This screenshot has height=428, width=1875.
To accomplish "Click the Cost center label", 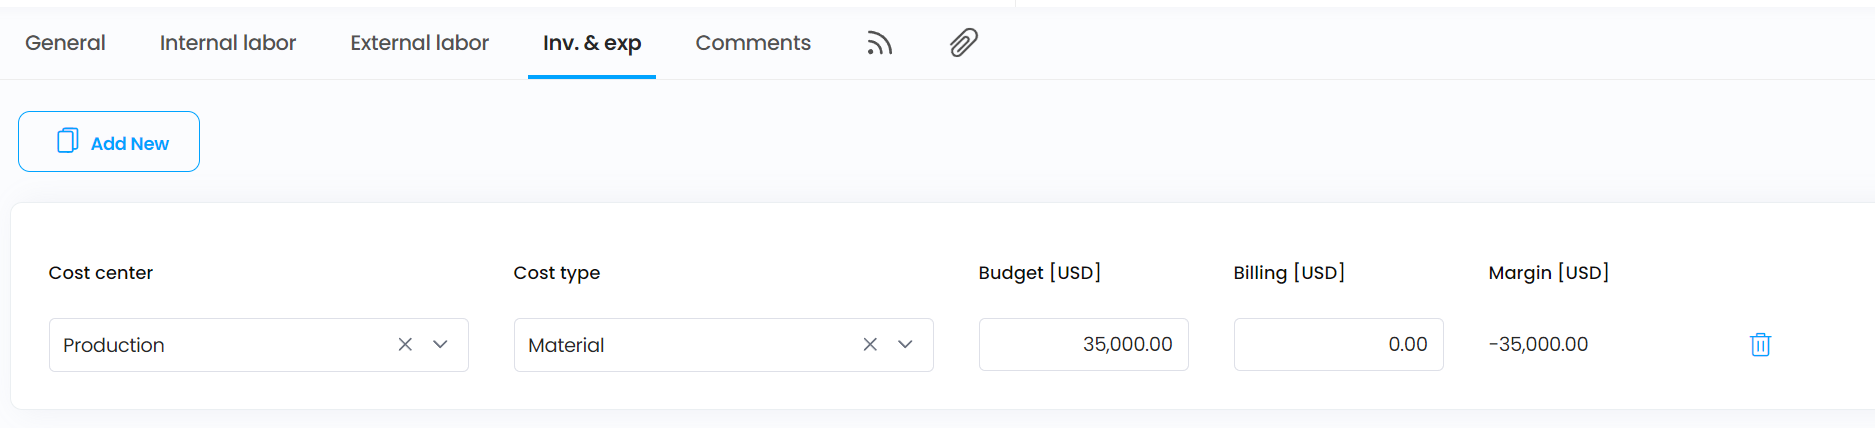I will 101,273.
